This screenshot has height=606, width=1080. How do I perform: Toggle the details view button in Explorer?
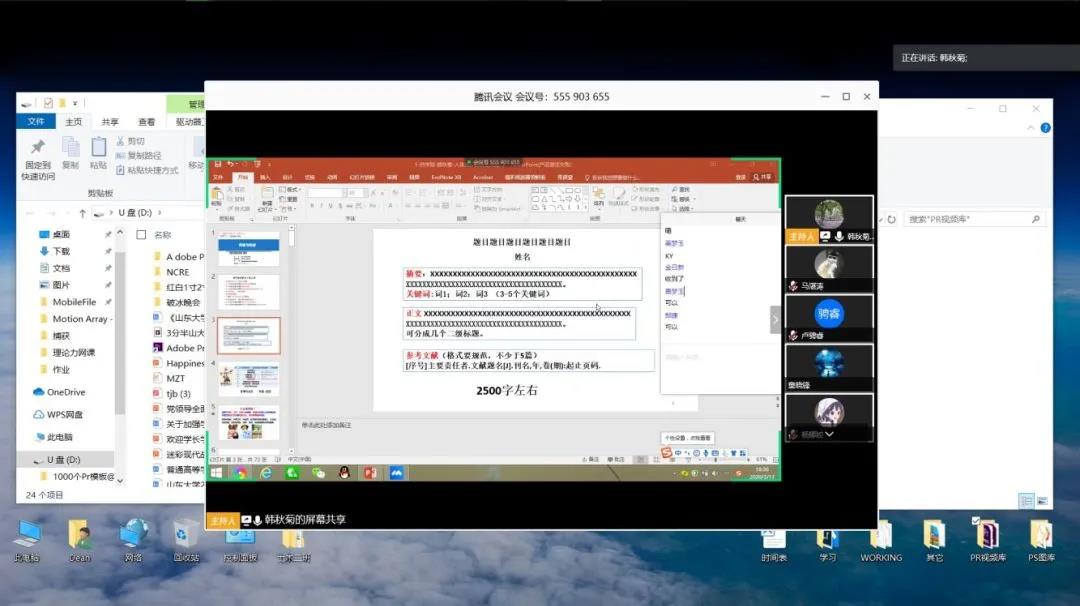click(1026, 501)
